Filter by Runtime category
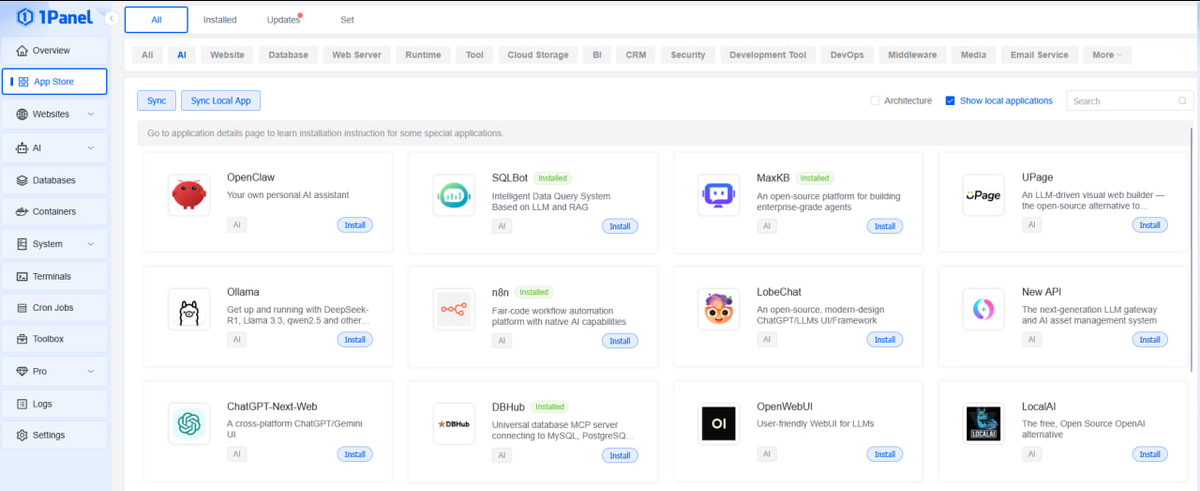This screenshot has width=1200, height=491. 424,55
